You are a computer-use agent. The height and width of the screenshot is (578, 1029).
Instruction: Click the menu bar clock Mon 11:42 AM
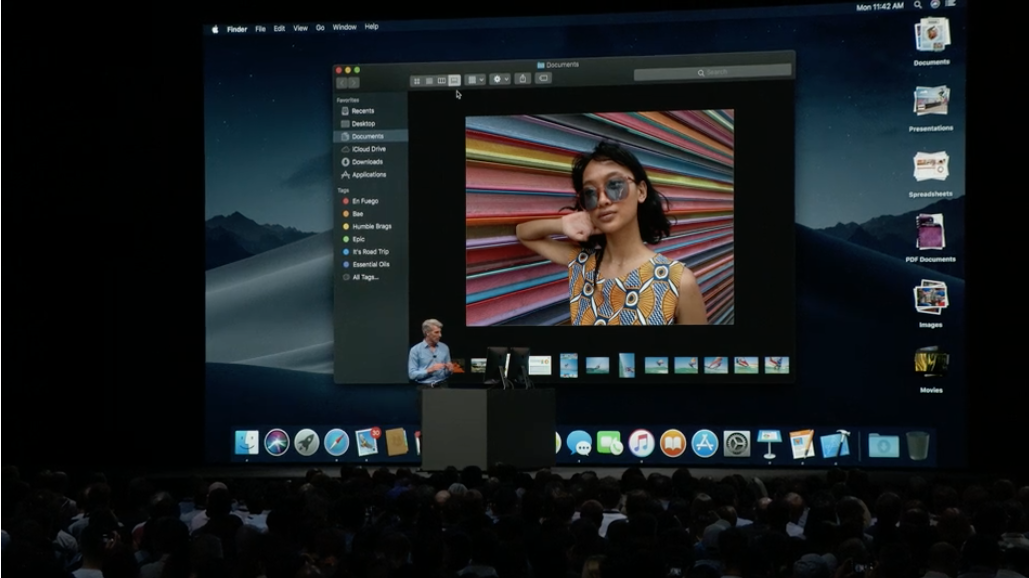tap(879, 7)
